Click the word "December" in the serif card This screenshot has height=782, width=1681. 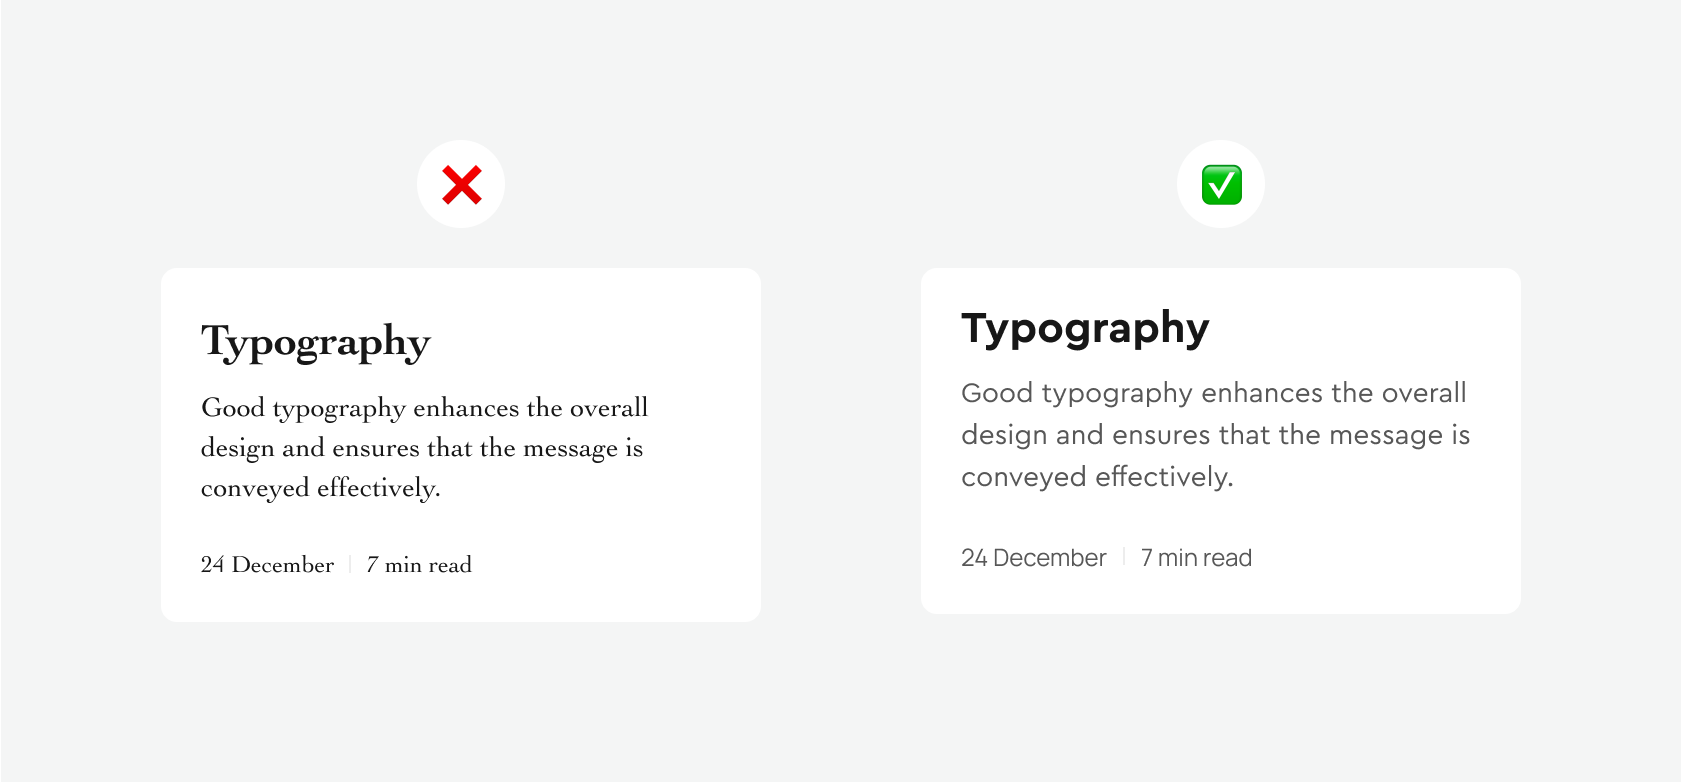click(x=283, y=565)
